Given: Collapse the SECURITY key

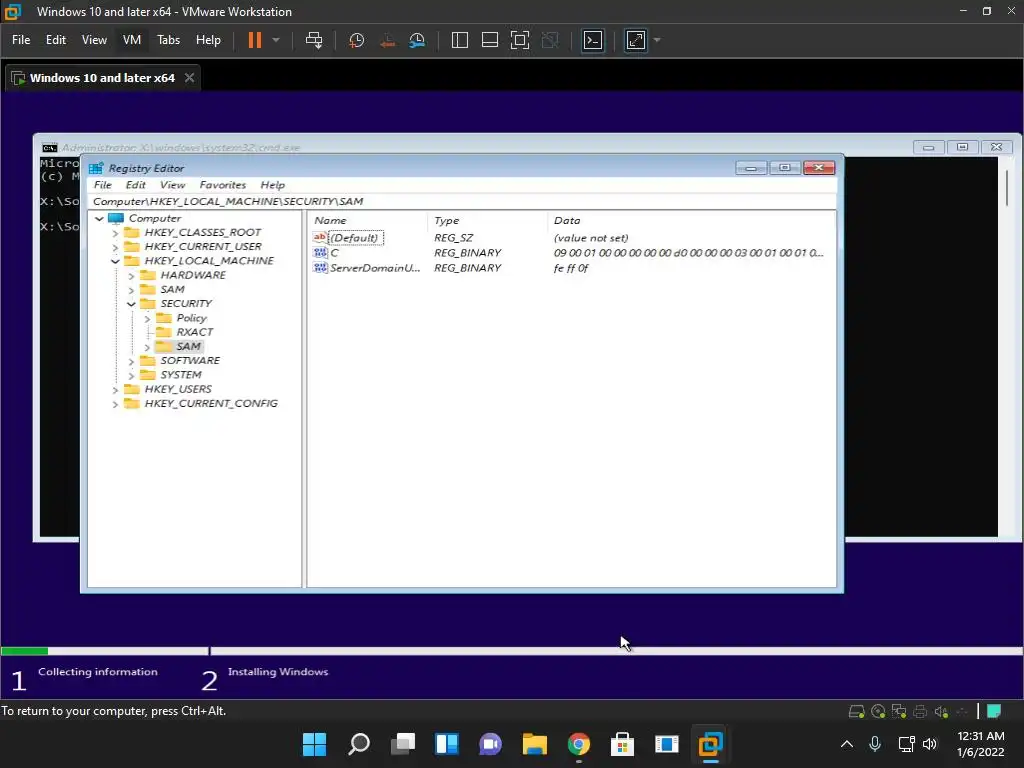Looking at the screenshot, I should (131, 304).
